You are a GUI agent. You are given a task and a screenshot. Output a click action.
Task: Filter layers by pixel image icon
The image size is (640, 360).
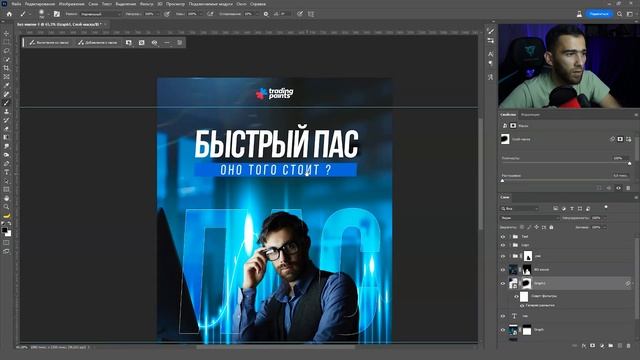(556, 209)
